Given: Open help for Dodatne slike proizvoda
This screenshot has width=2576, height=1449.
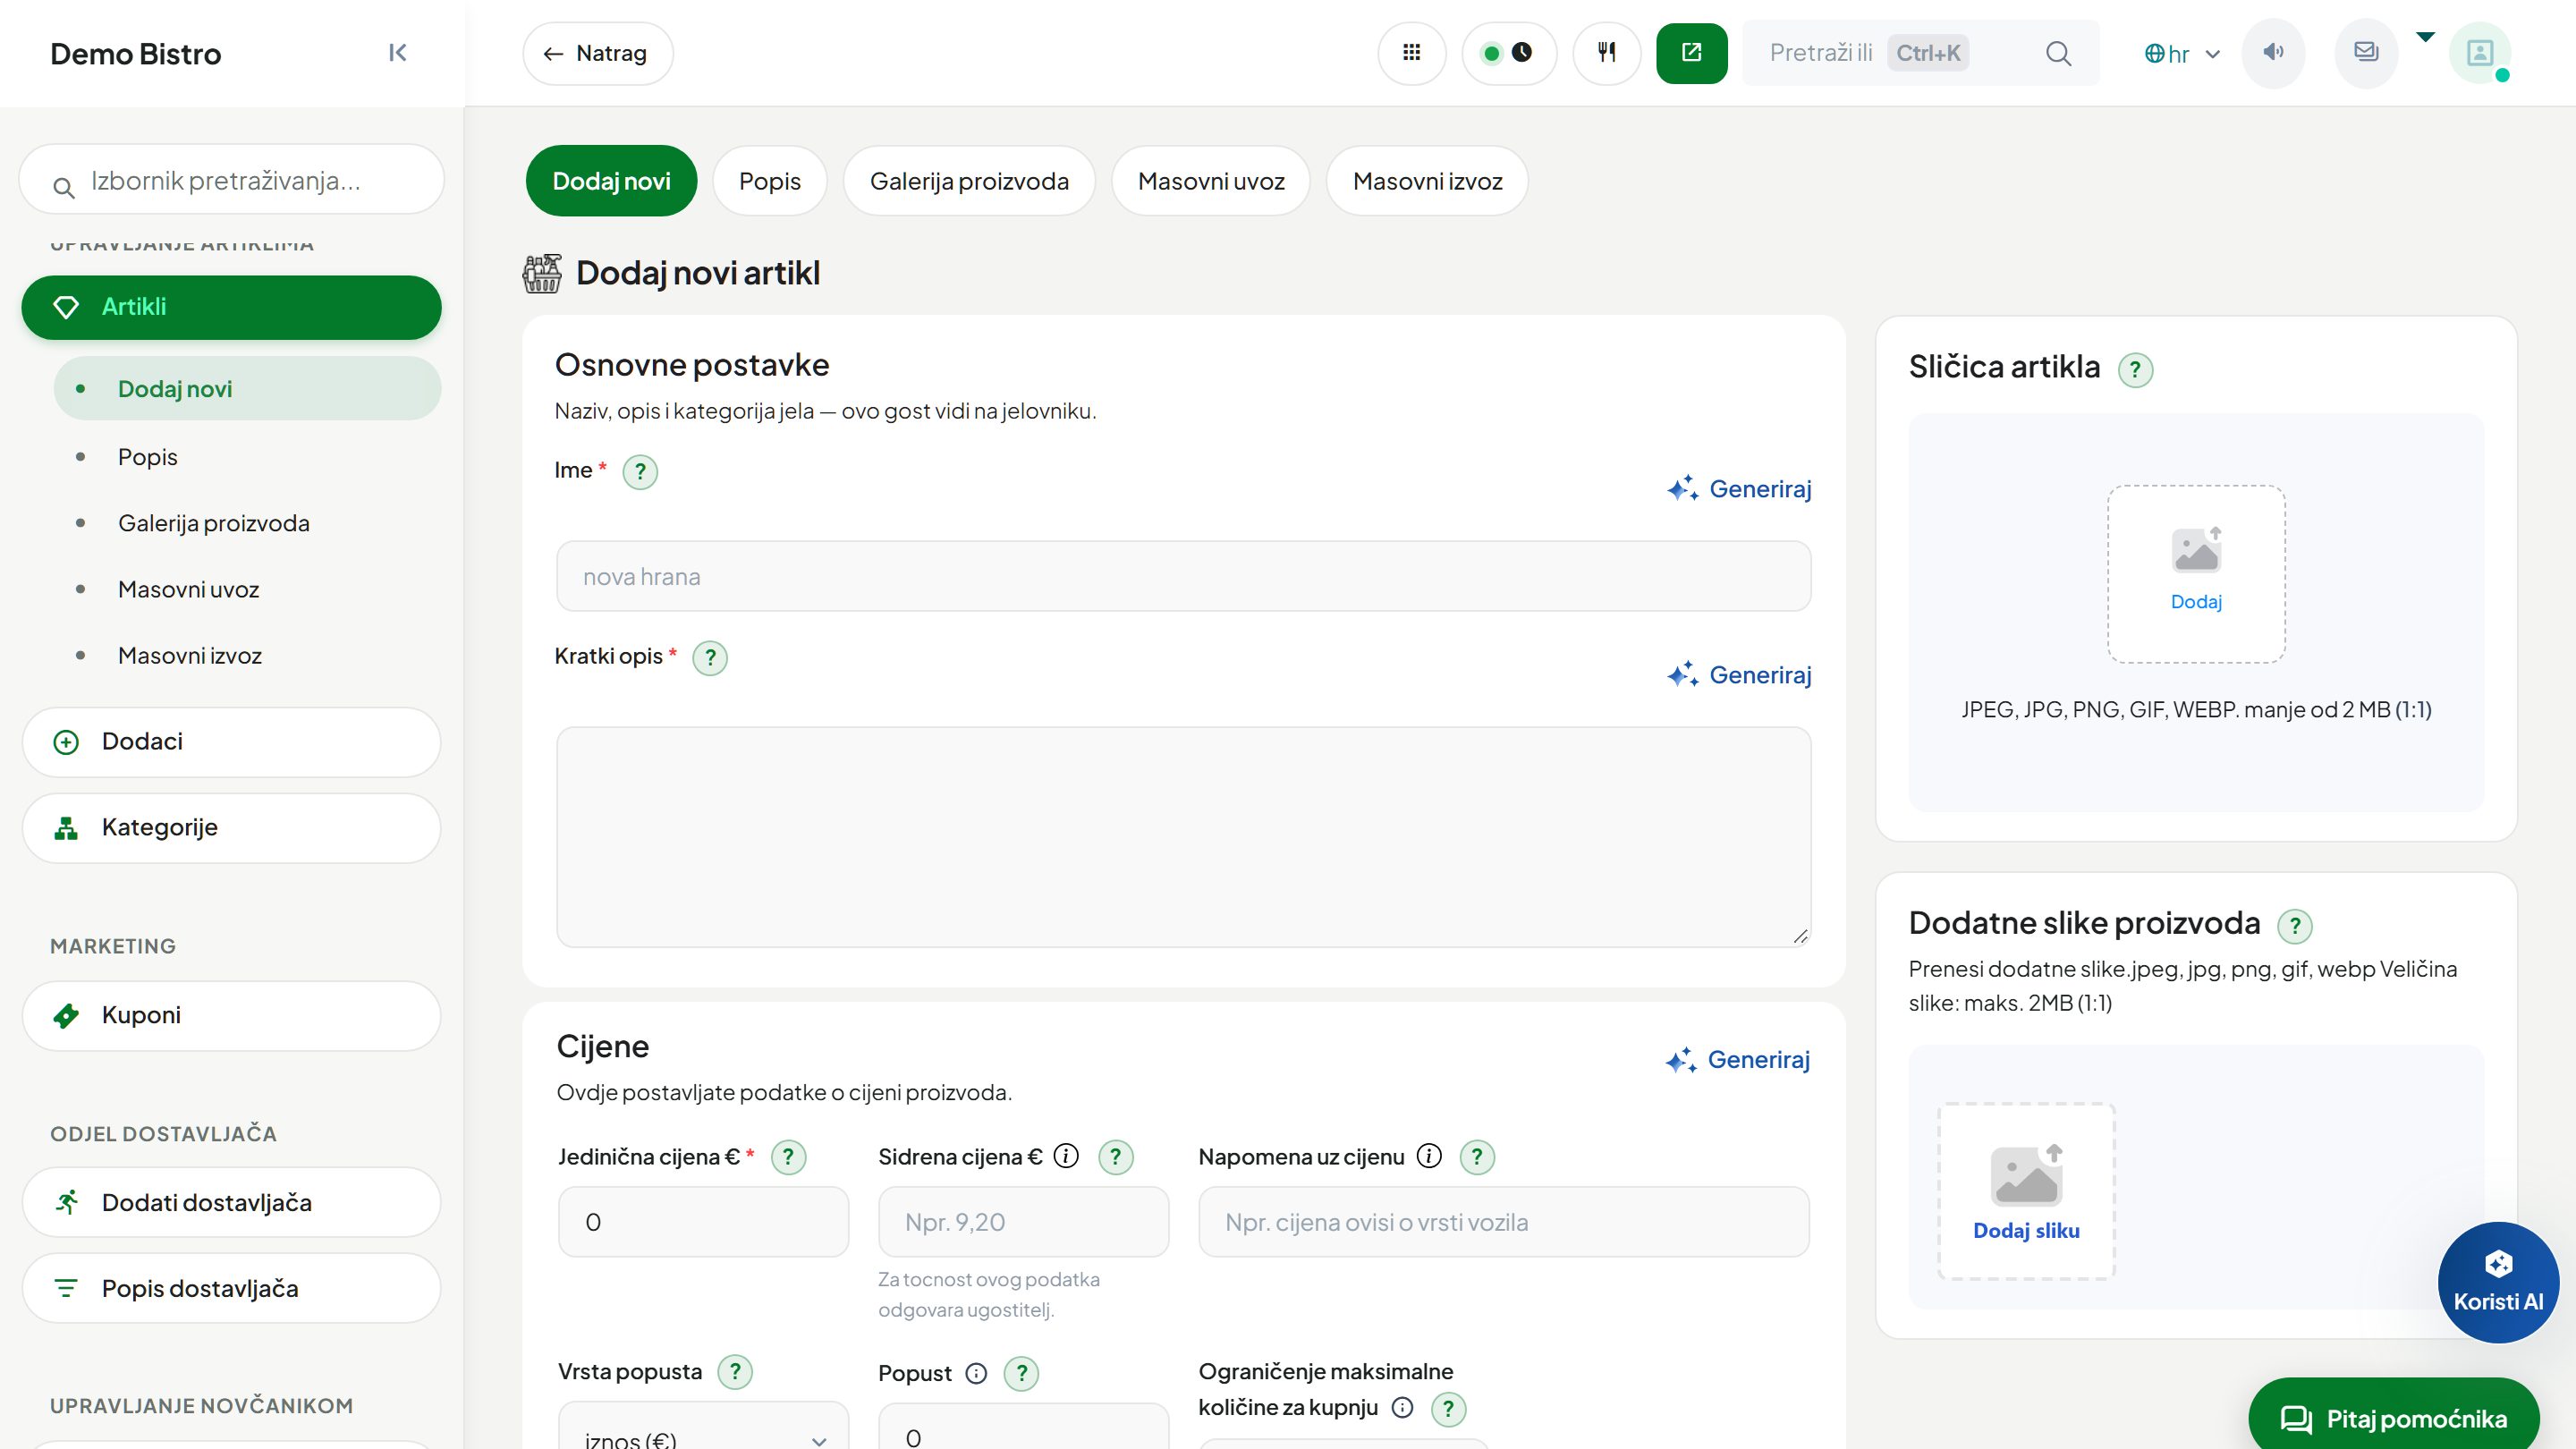Looking at the screenshot, I should pyautogui.click(x=2295, y=926).
